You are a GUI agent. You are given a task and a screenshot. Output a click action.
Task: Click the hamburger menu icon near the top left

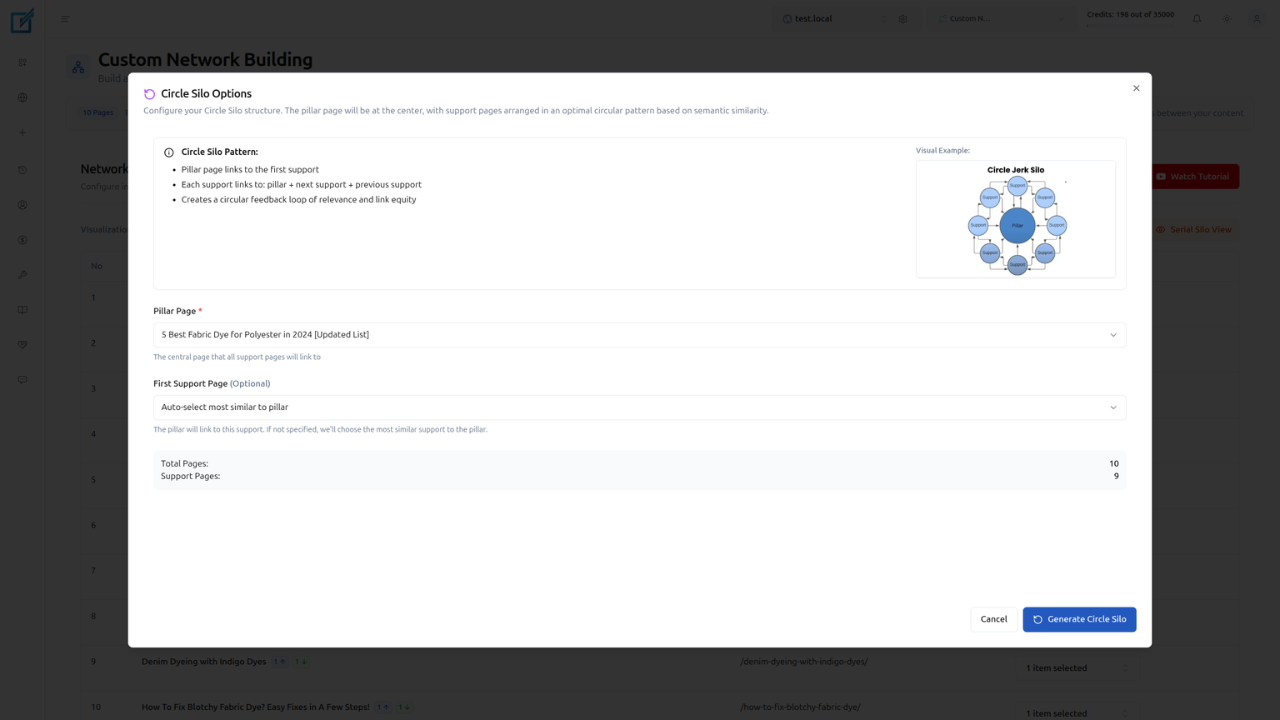[x=66, y=18]
